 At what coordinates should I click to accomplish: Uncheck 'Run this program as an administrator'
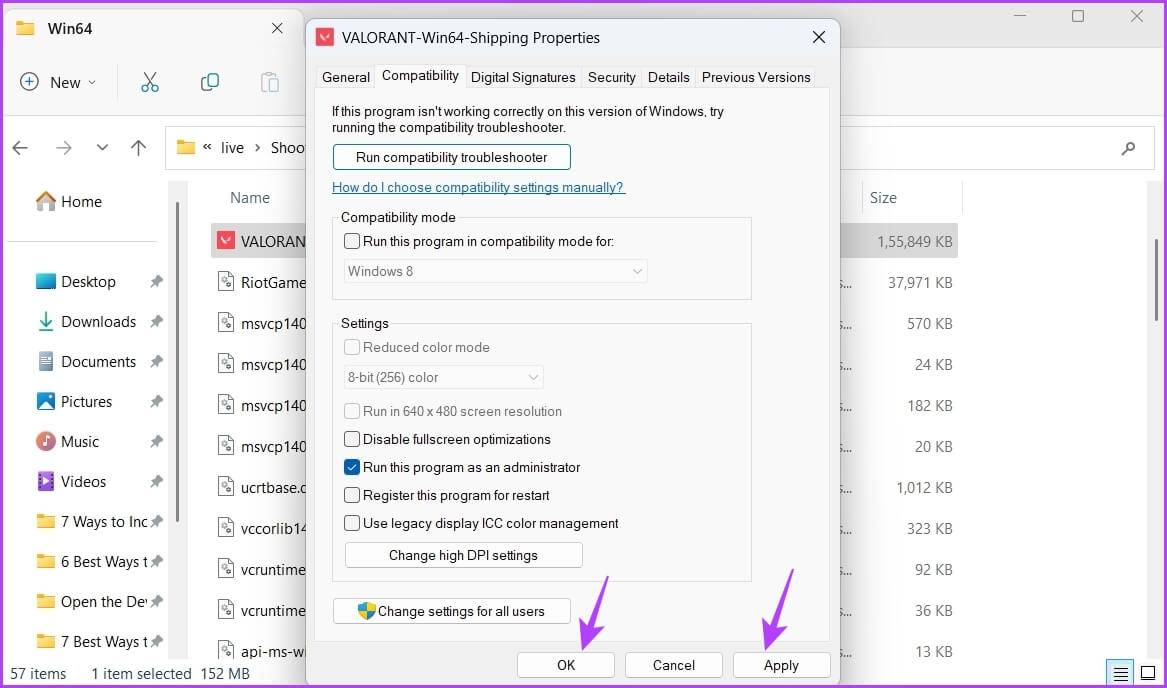(x=352, y=467)
